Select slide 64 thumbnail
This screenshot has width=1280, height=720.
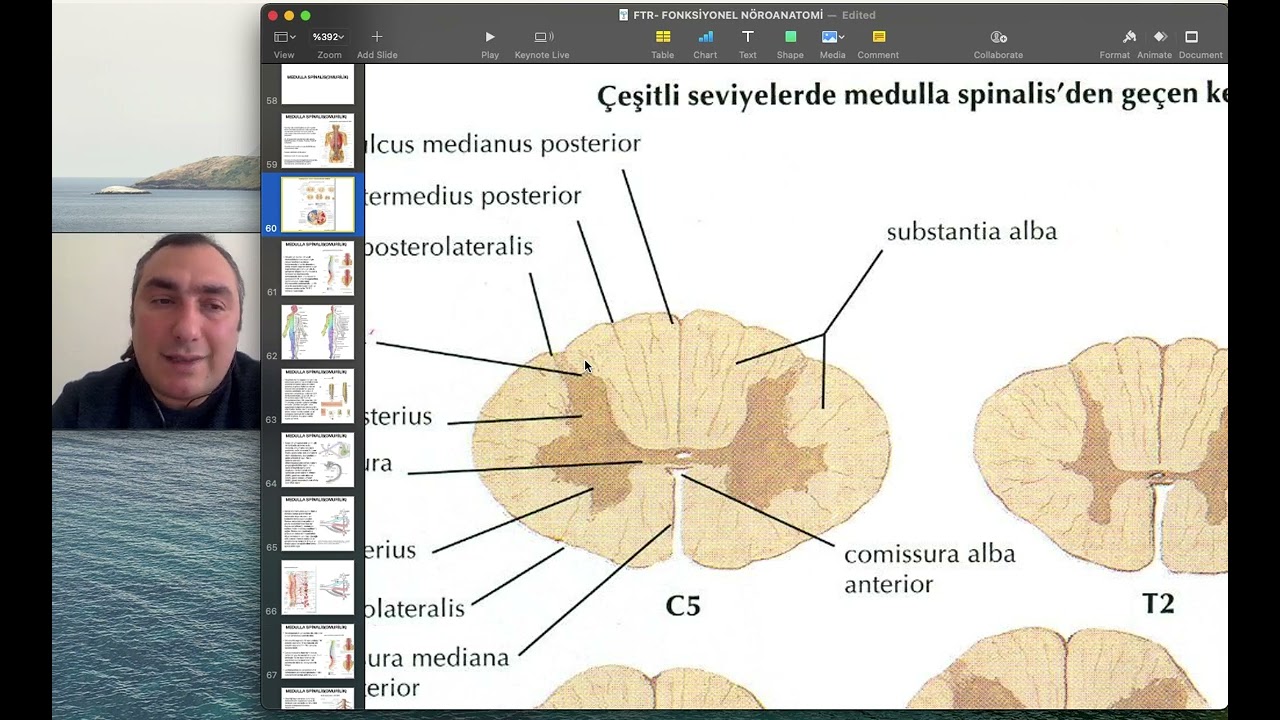pyautogui.click(x=318, y=460)
